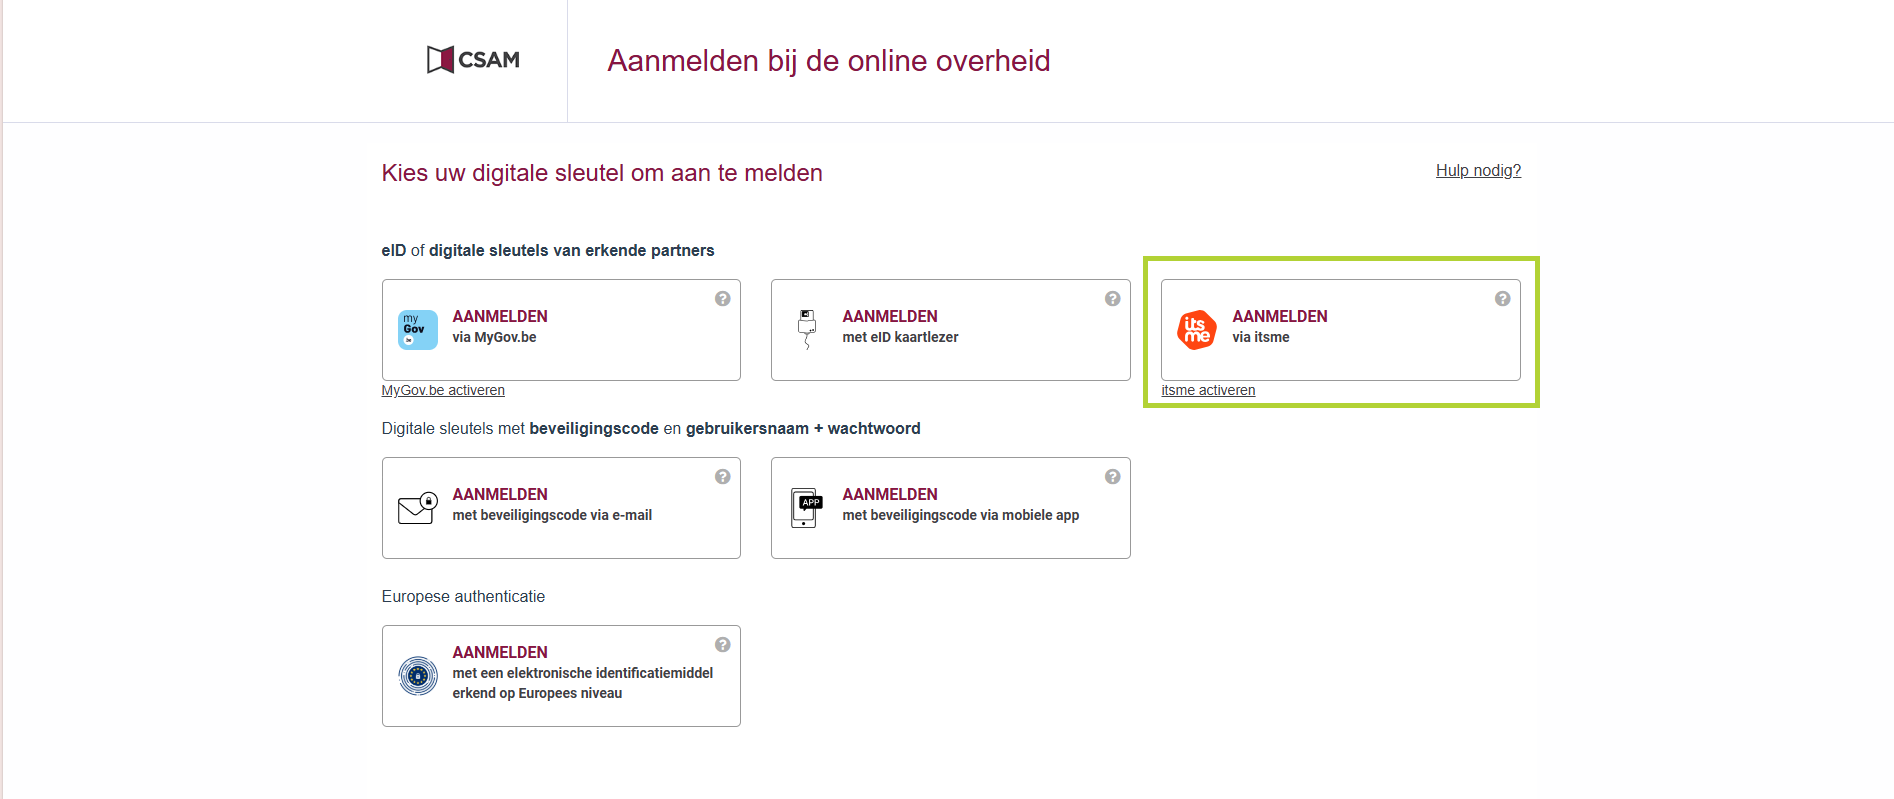The height and width of the screenshot is (799, 1894).
Task: Show help for the mobiele app option
Action: 1112,477
